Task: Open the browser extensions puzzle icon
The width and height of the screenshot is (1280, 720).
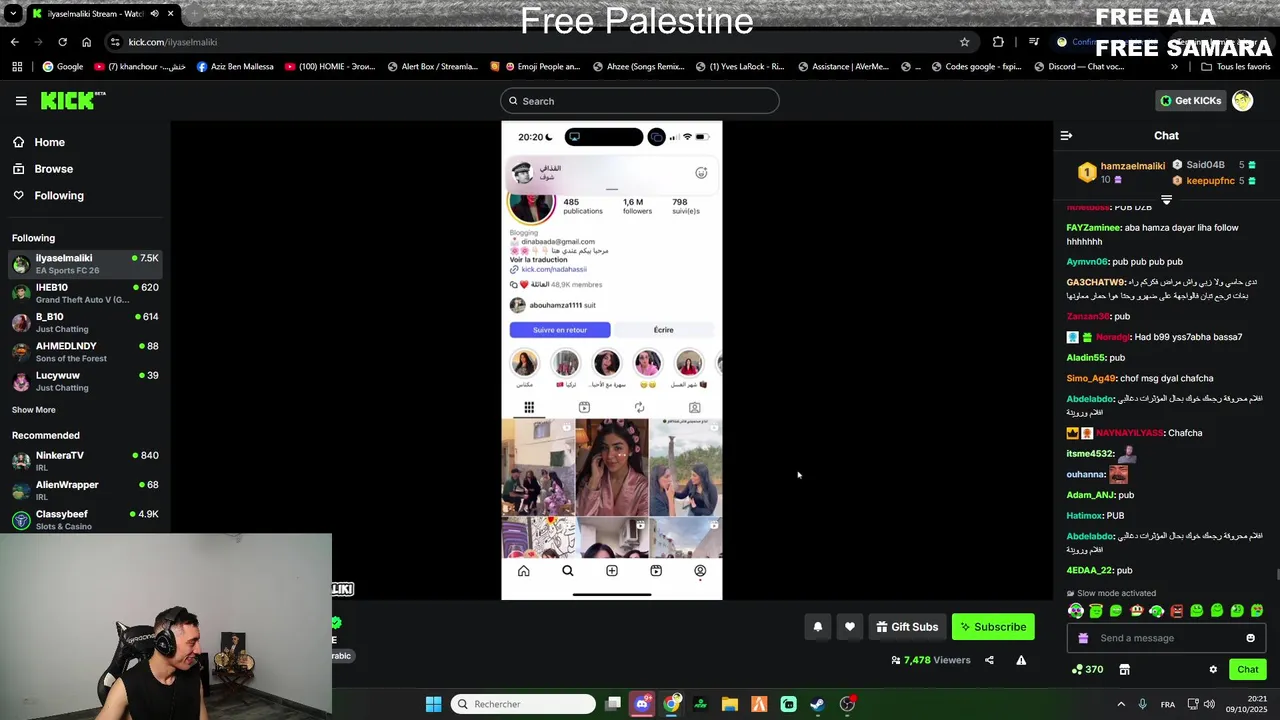Action: click(998, 42)
